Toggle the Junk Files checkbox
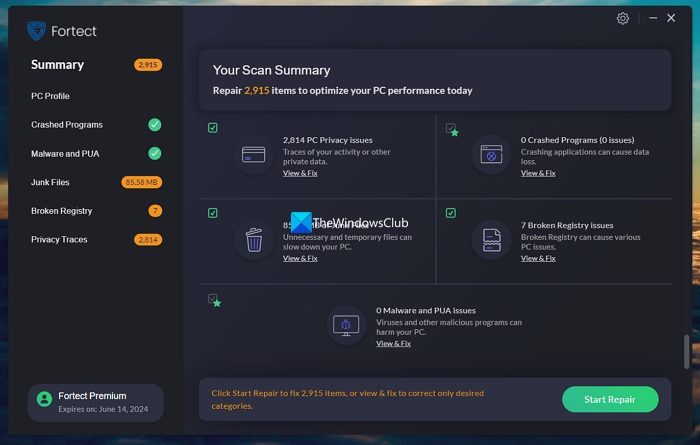This screenshot has height=445, width=700. (x=212, y=213)
